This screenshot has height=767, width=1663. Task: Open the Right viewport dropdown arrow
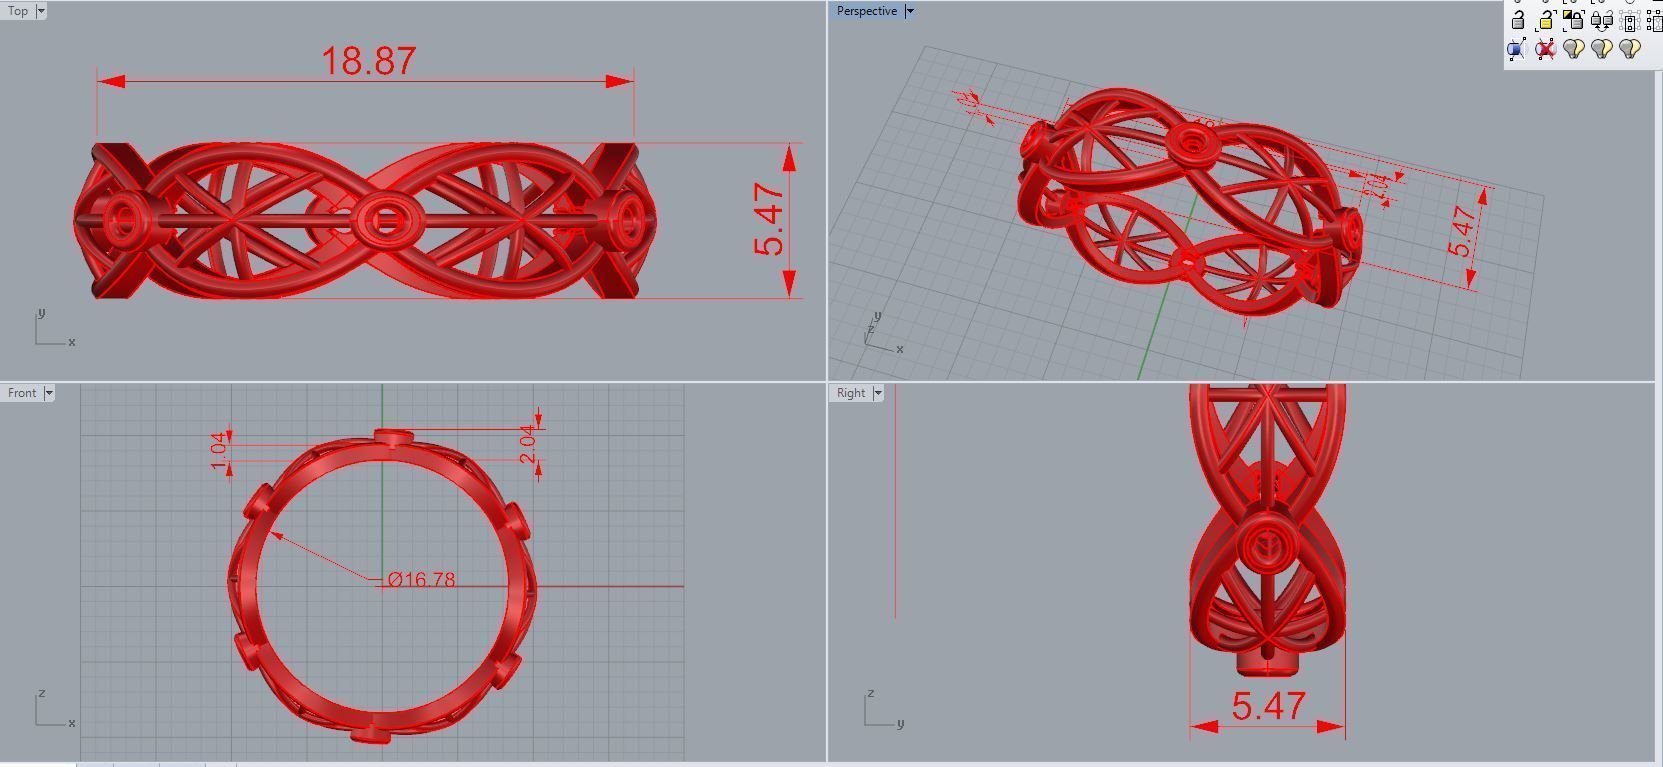pyautogui.click(x=878, y=393)
